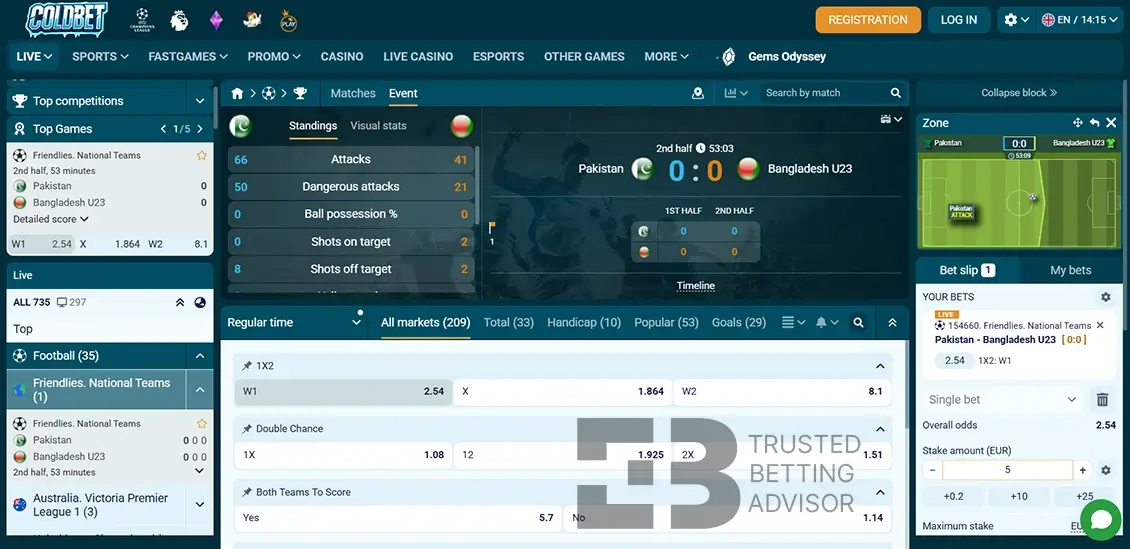This screenshot has height=549, width=1130.
Task: Move the Zone widget with arrows icon
Action: pos(1078,122)
